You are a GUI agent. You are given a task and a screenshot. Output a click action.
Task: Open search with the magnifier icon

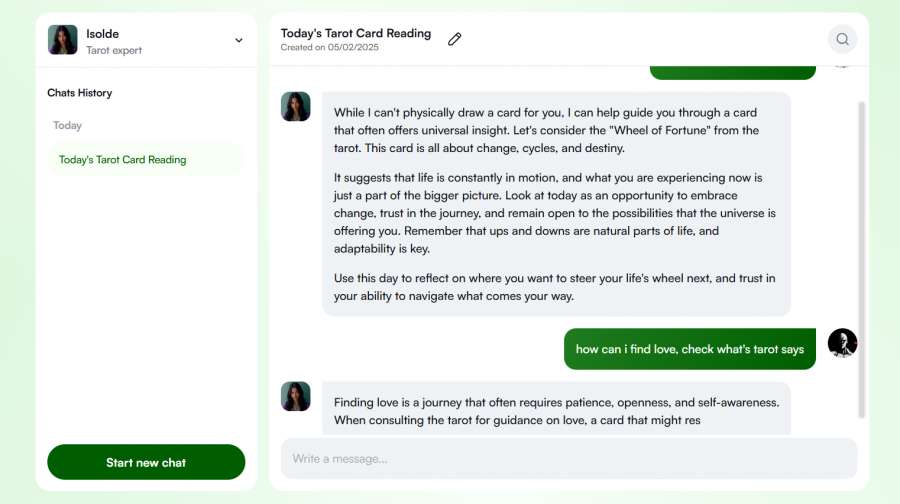pos(842,39)
